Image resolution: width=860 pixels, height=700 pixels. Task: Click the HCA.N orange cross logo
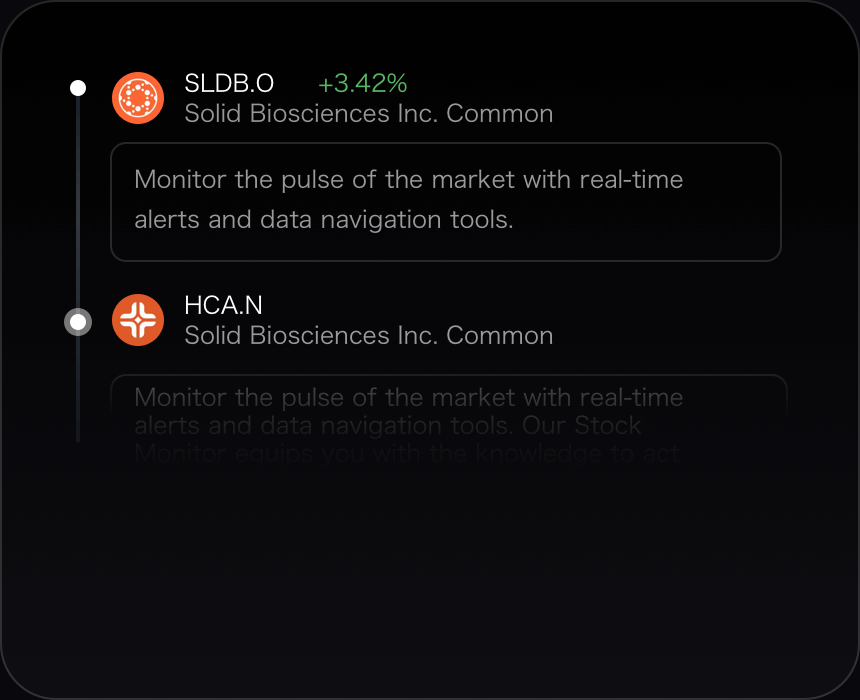pos(138,320)
